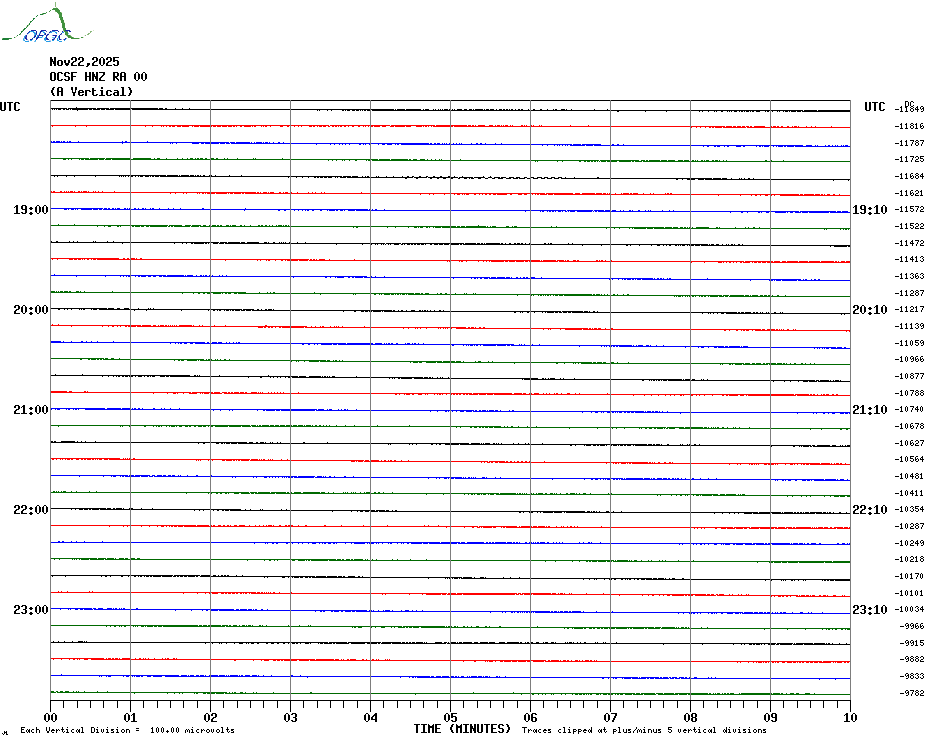930x744 pixels.
Task: Select the -9782 offset value at bottom right
Action: (911, 693)
